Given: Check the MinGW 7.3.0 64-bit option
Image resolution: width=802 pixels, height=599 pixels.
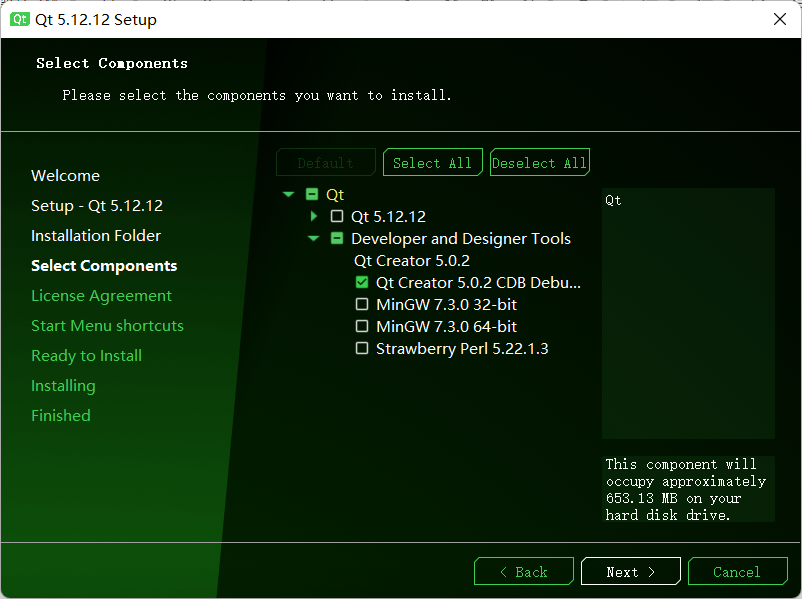Looking at the screenshot, I should coord(362,326).
